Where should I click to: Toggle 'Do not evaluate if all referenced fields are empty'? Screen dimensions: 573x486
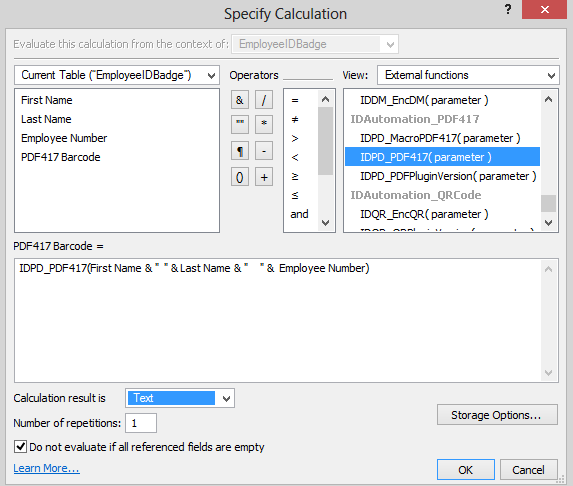coord(20,447)
